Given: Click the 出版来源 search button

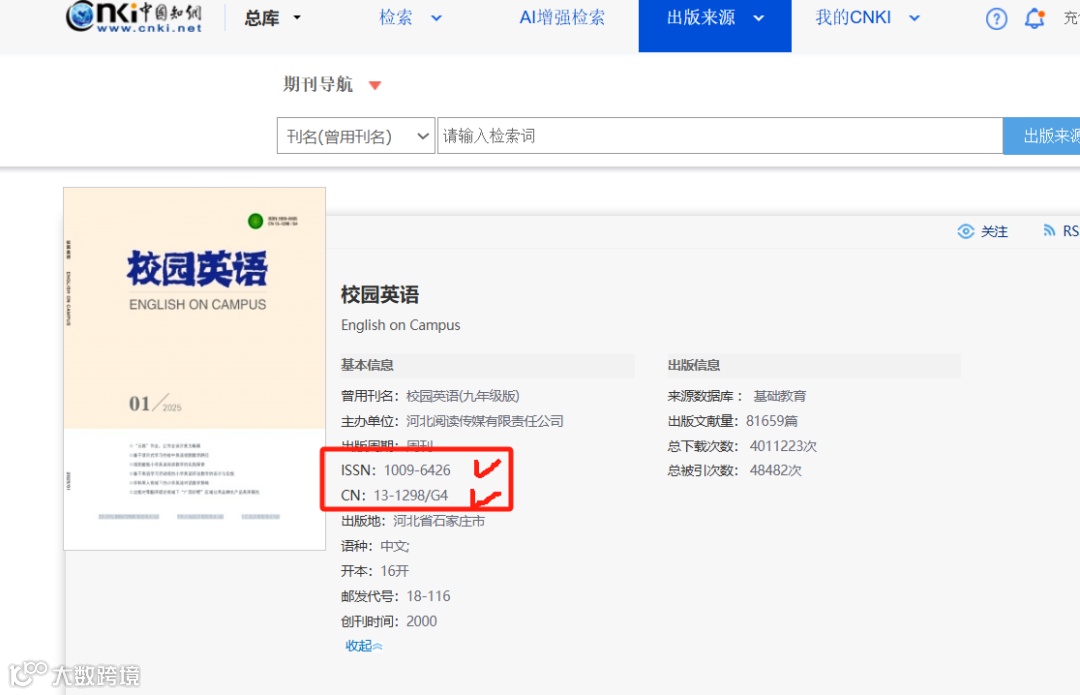Looking at the screenshot, I should [1041, 136].
